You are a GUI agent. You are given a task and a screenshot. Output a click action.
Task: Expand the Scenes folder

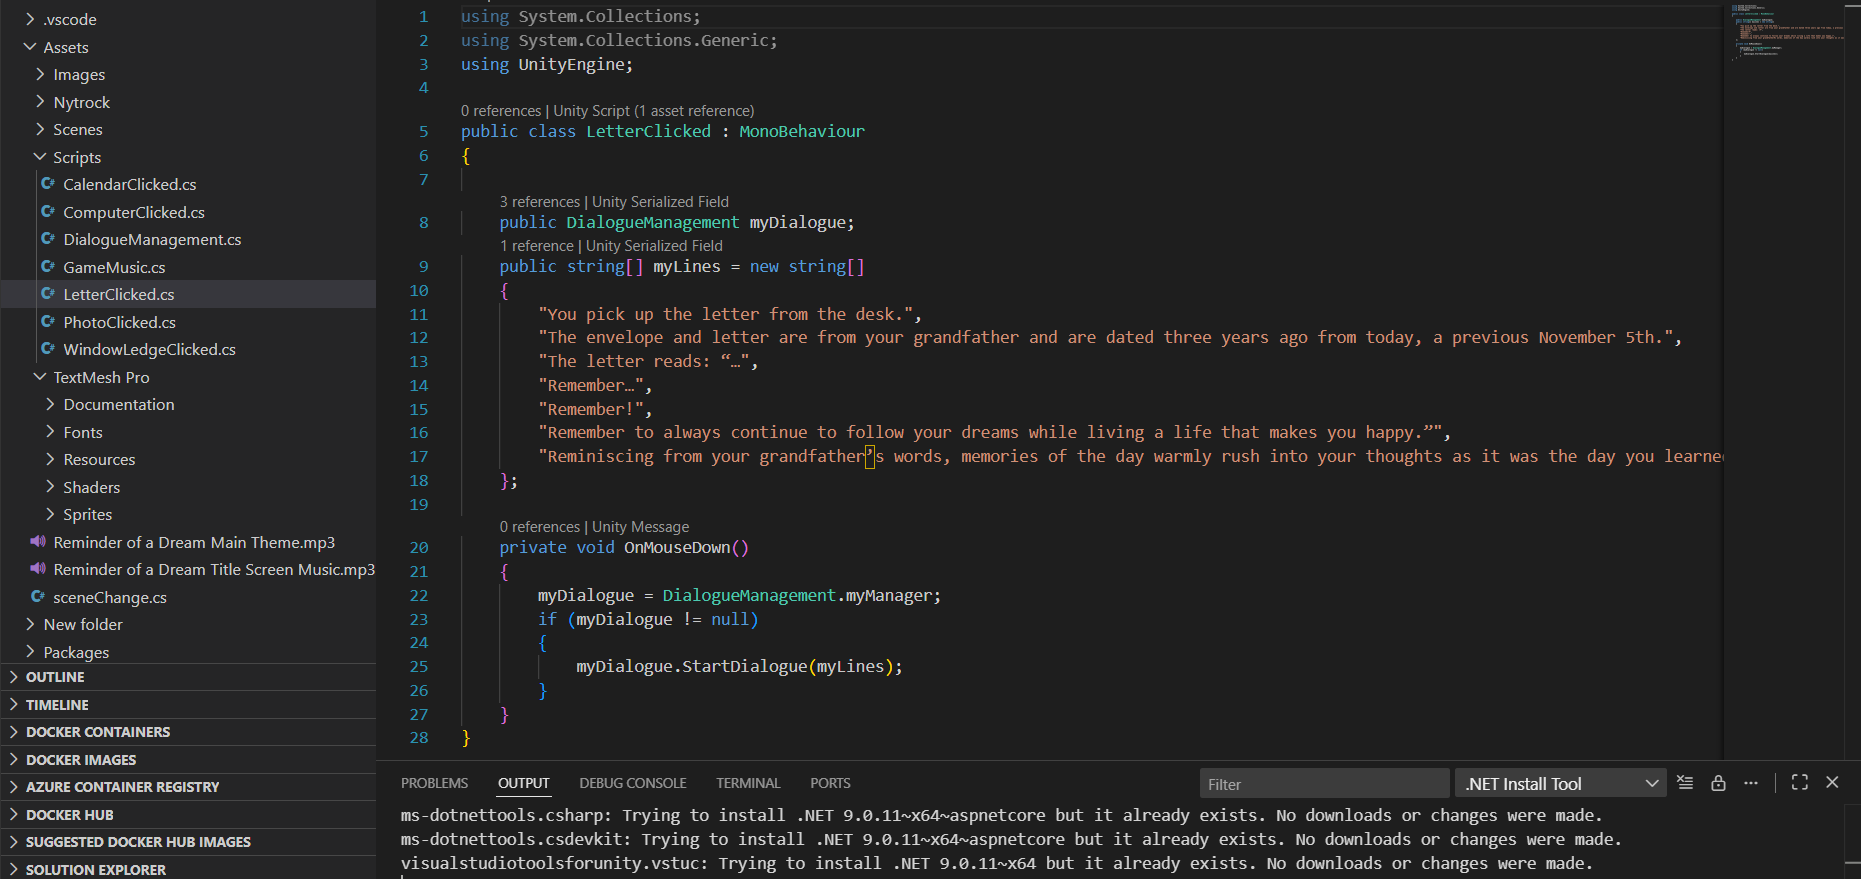click(x=40, y=129)
